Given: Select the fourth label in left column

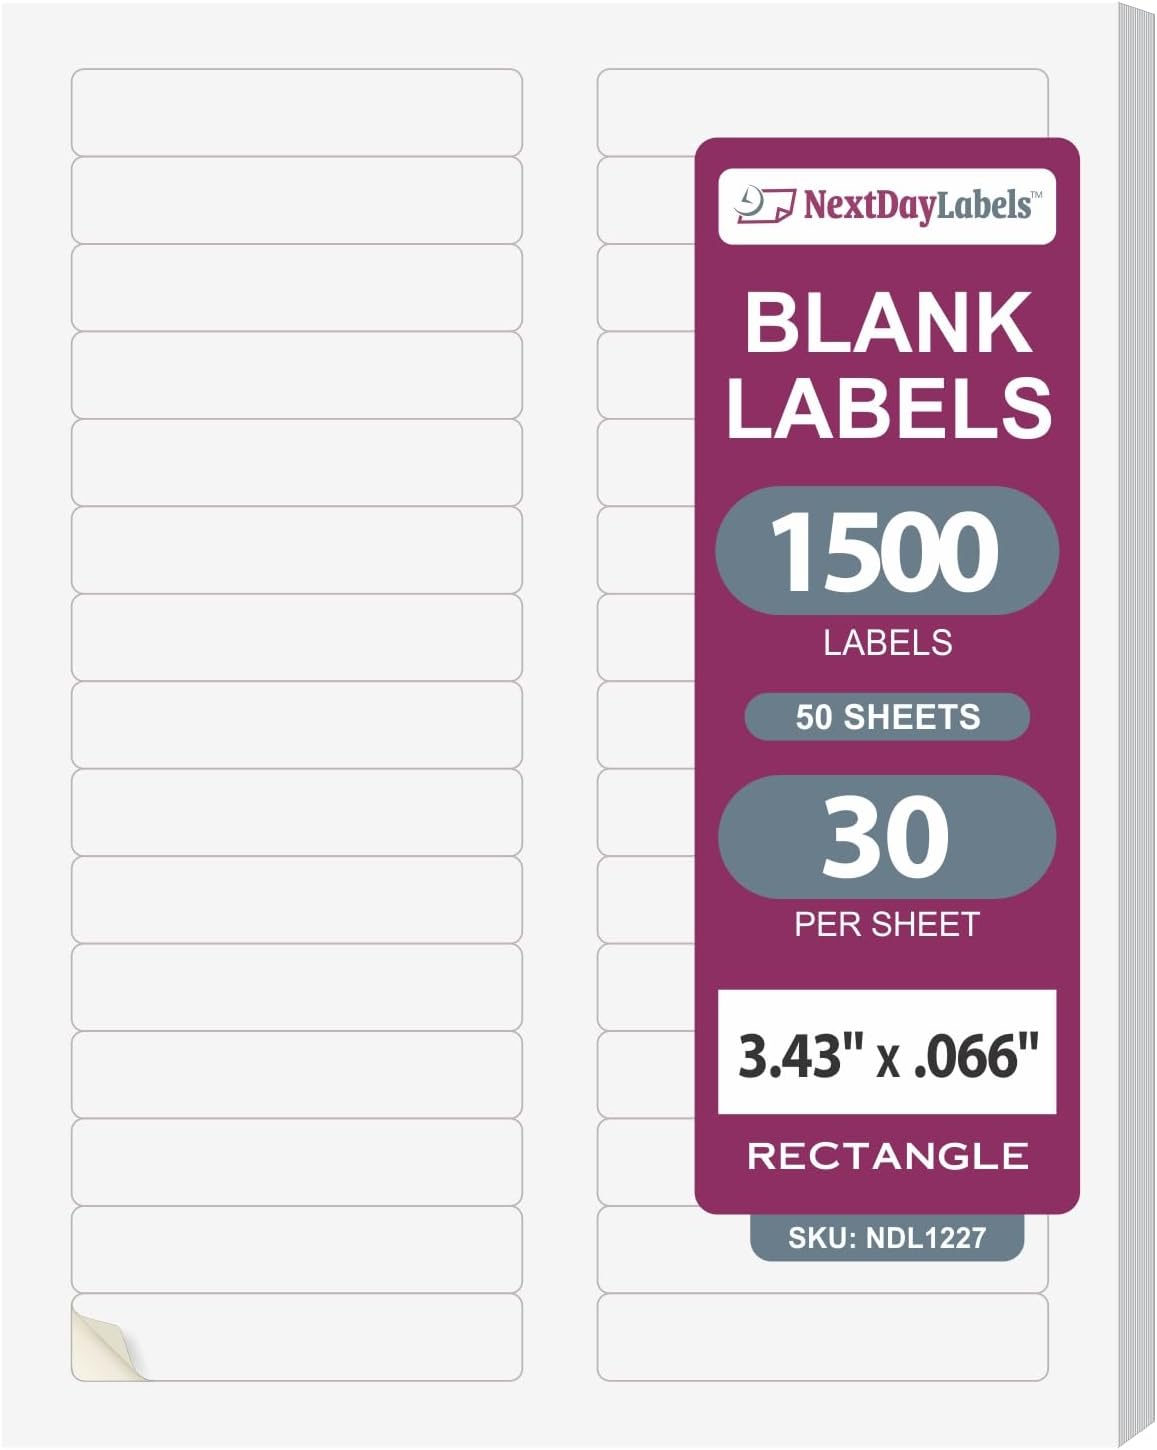Looking at the screenshot, I should pos(297,375).
